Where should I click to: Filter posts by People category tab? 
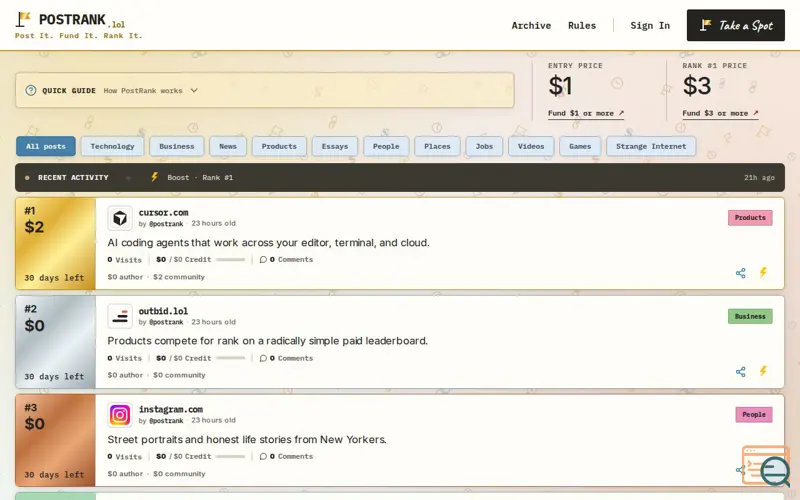coord(386,146)
